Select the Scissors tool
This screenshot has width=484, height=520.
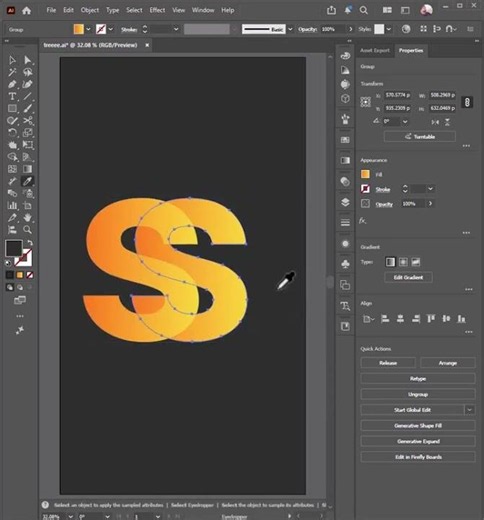27,120
